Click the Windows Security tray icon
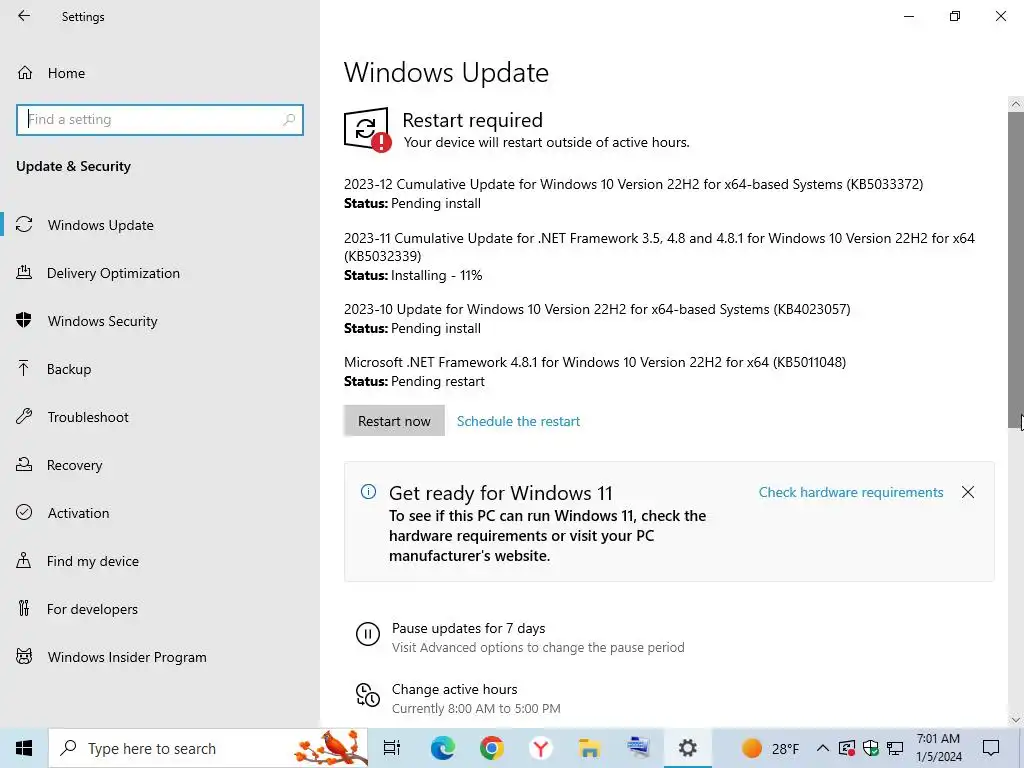This screenshot has height=768, width=1024. [871, 748]
